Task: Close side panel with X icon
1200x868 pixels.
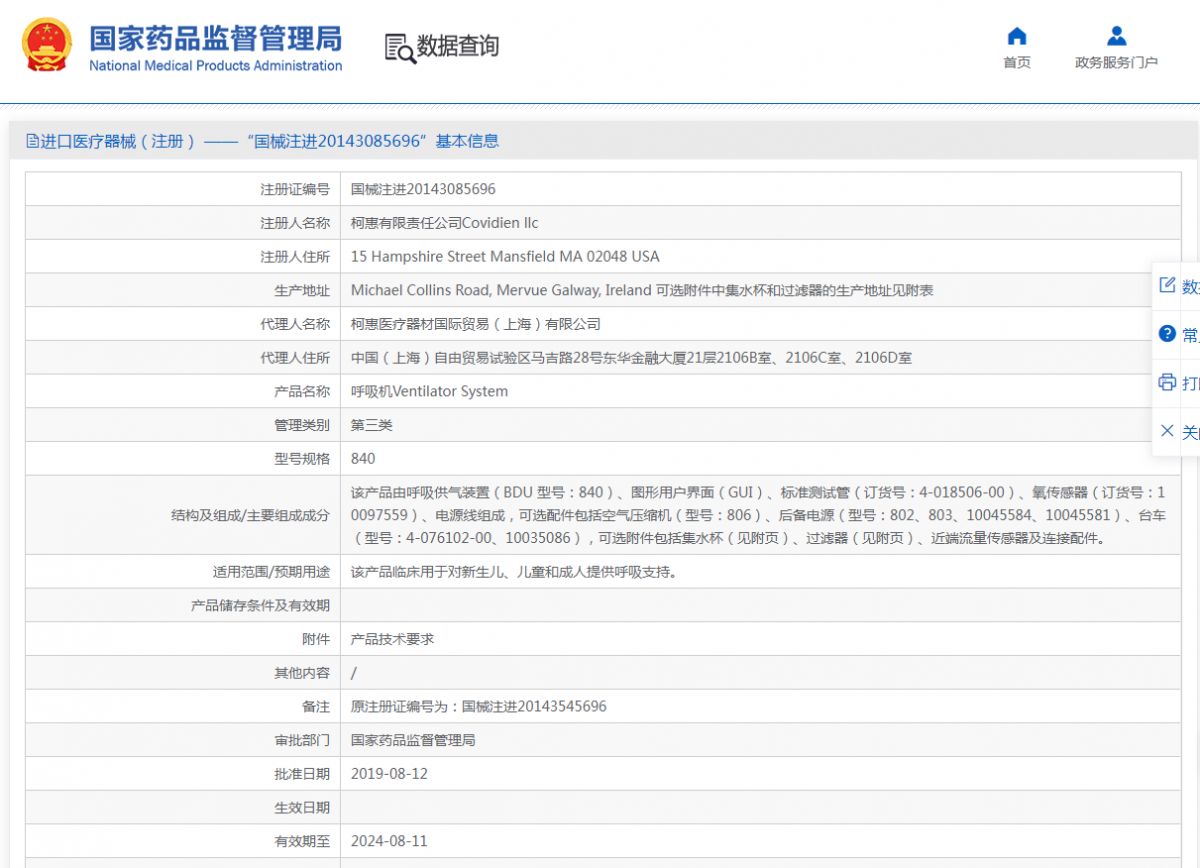Action: point(1167,431)
